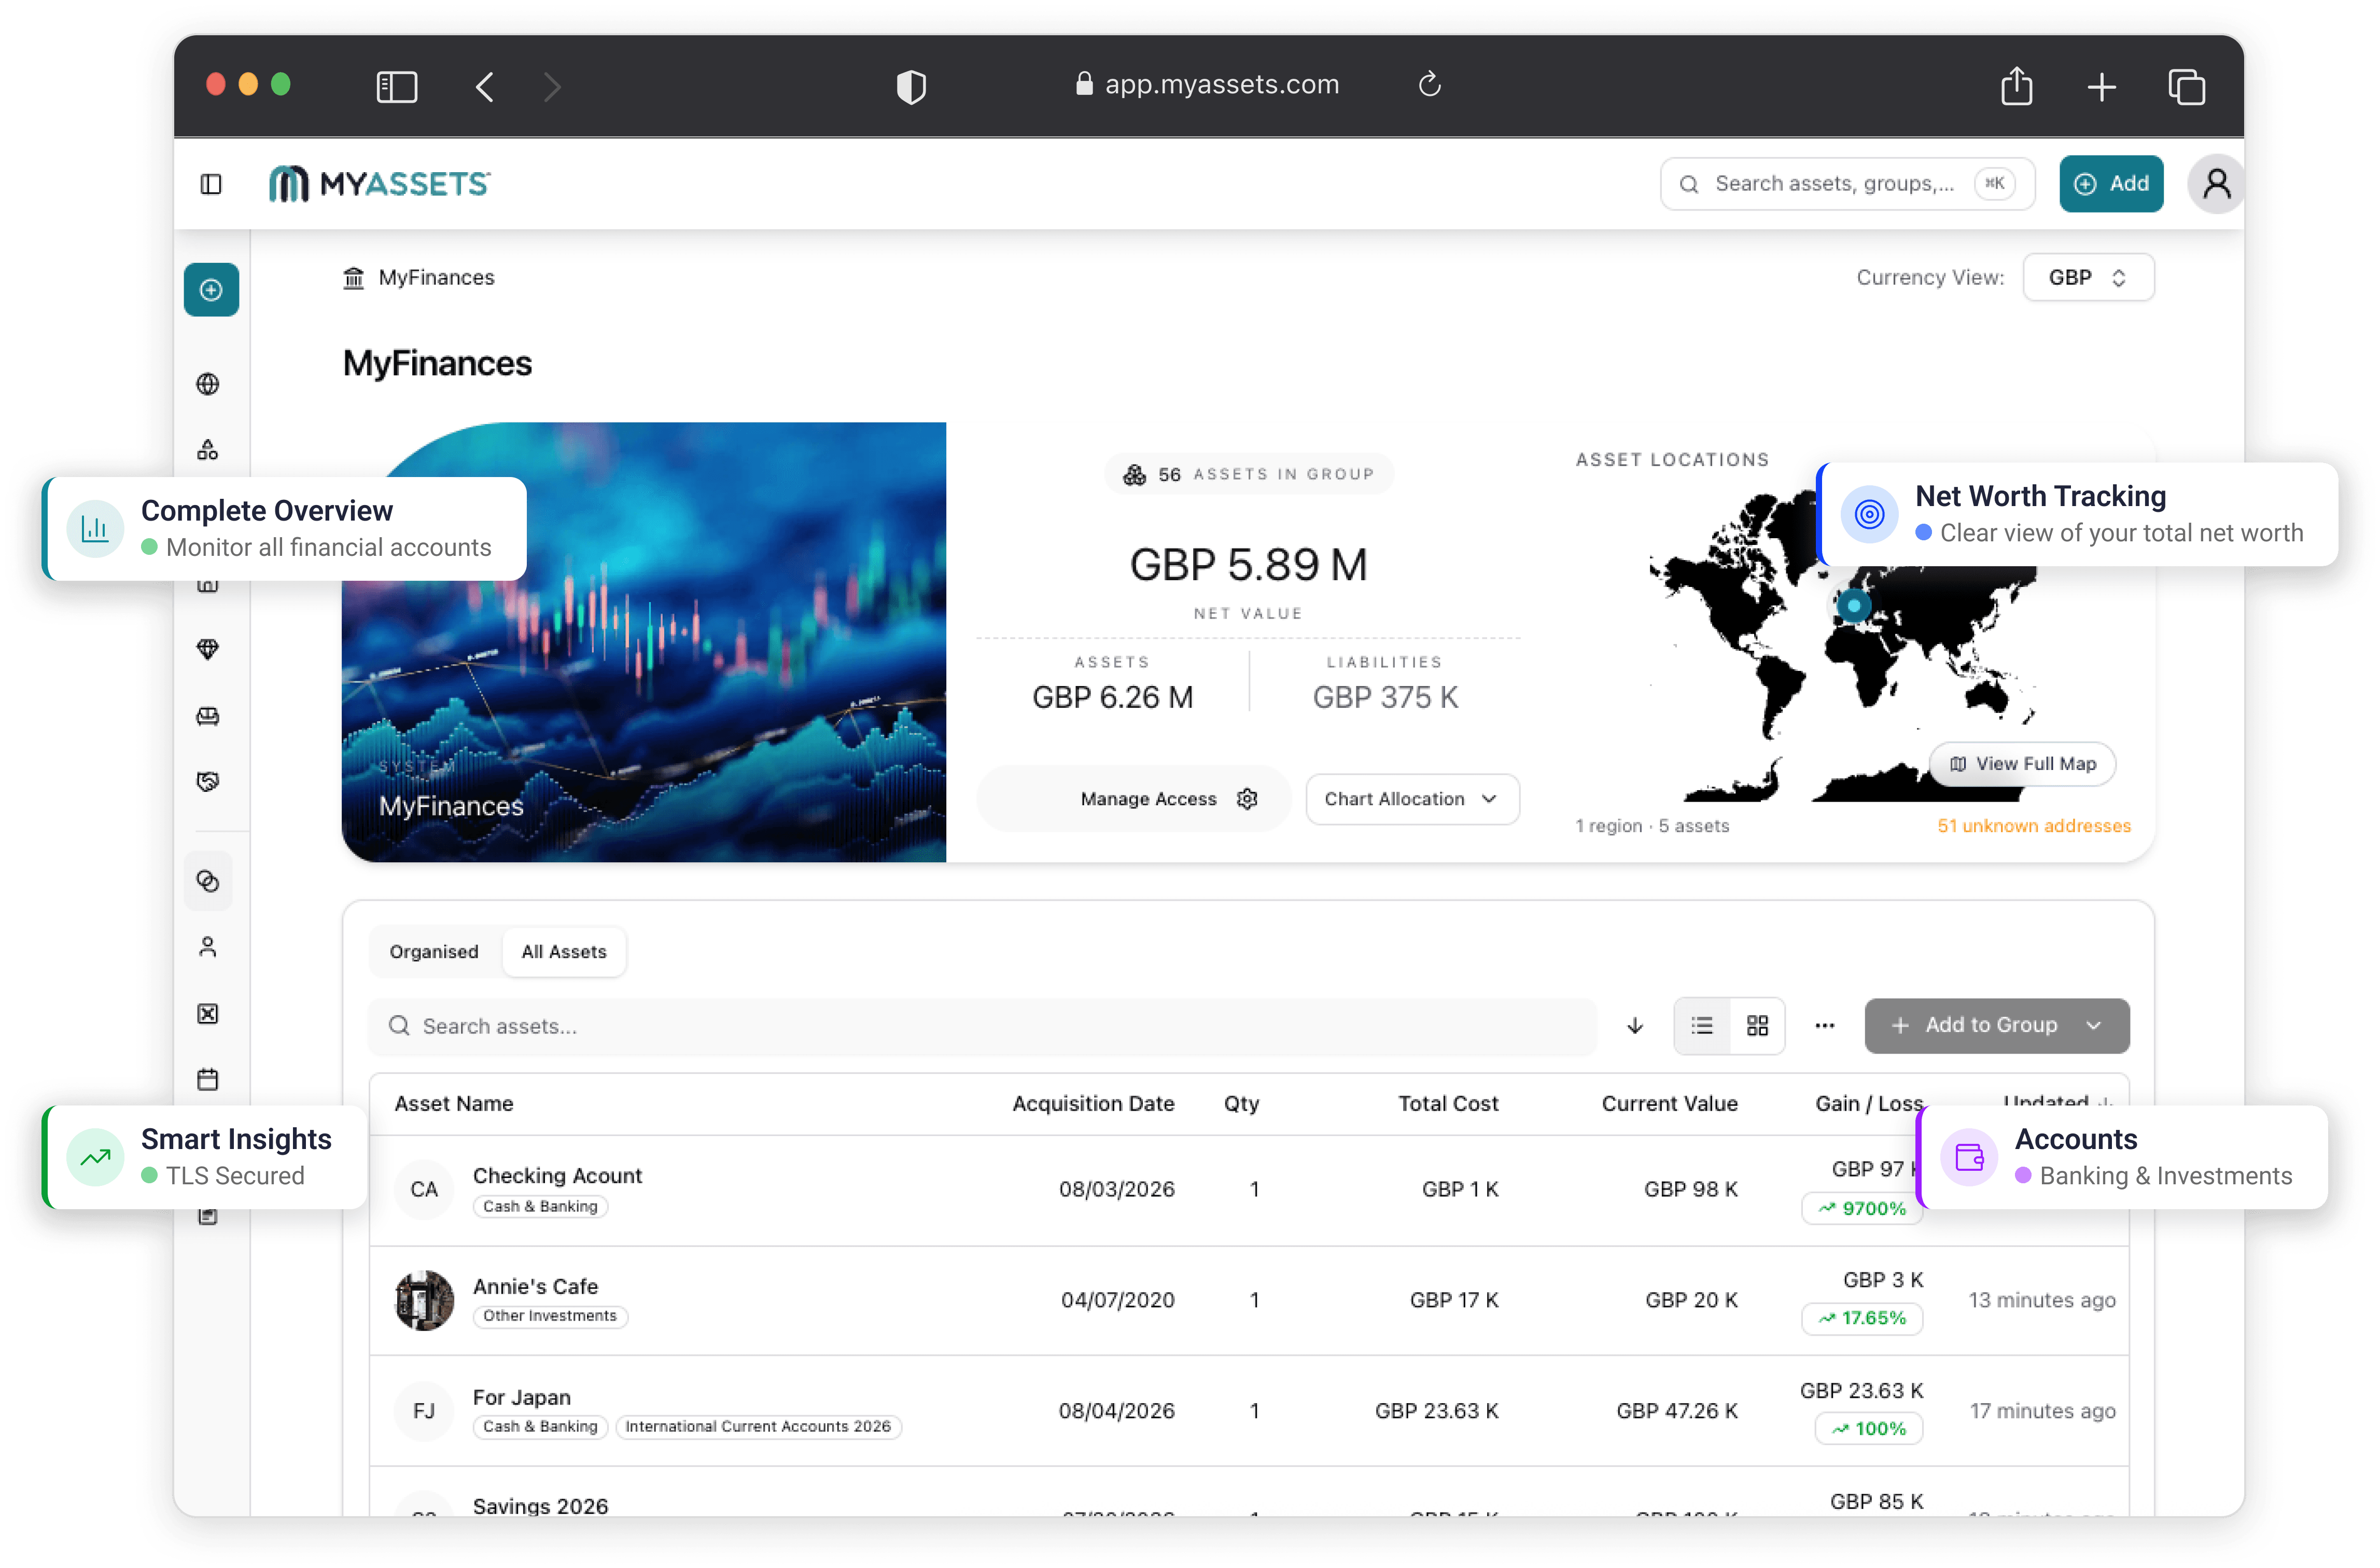
Task: Sort by the Asset Name column header
Action: [454, 1104]
